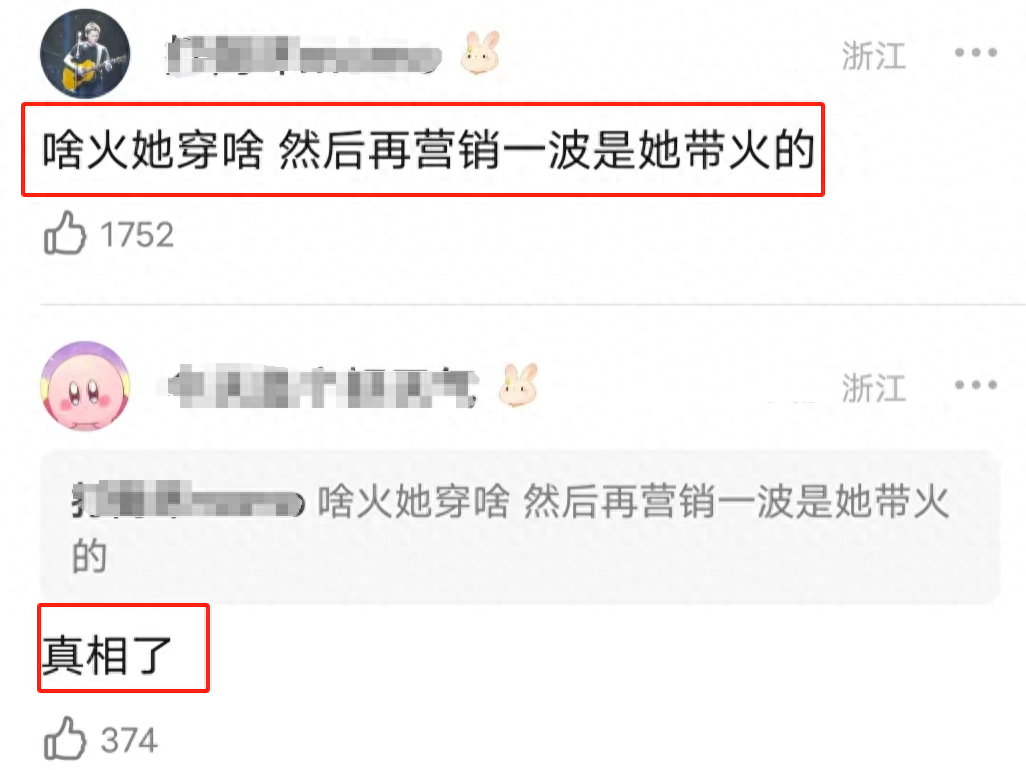
Task: Select the top comment text 啥火她穿啥 然后再营销一波
Action: (x=429, y=150)
